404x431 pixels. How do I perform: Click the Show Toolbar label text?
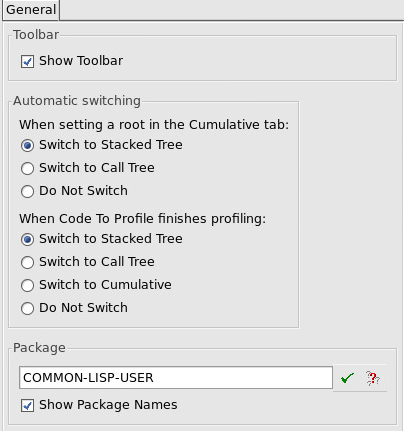click(81, 61)
